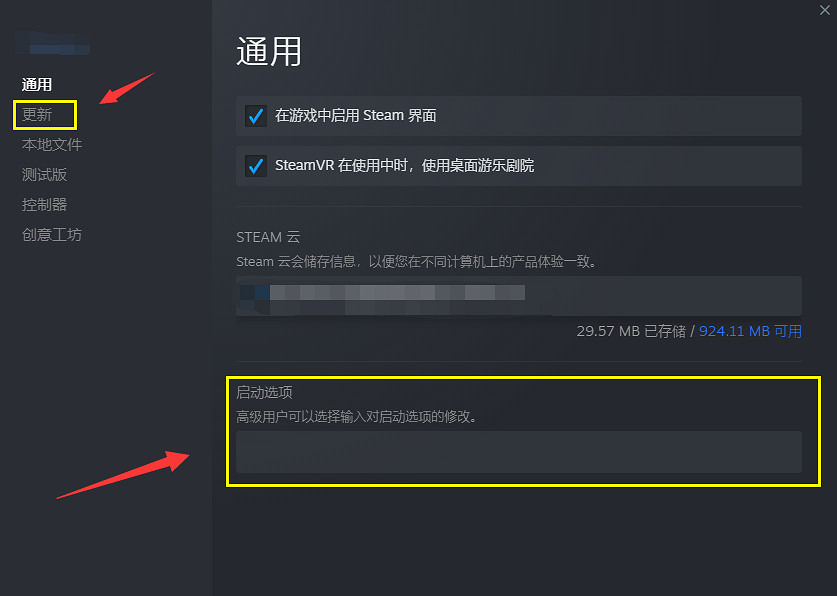Viewport: 837px width, 596px height.
Task: Click the 启动选项 text input field
Action: (519, 452)
